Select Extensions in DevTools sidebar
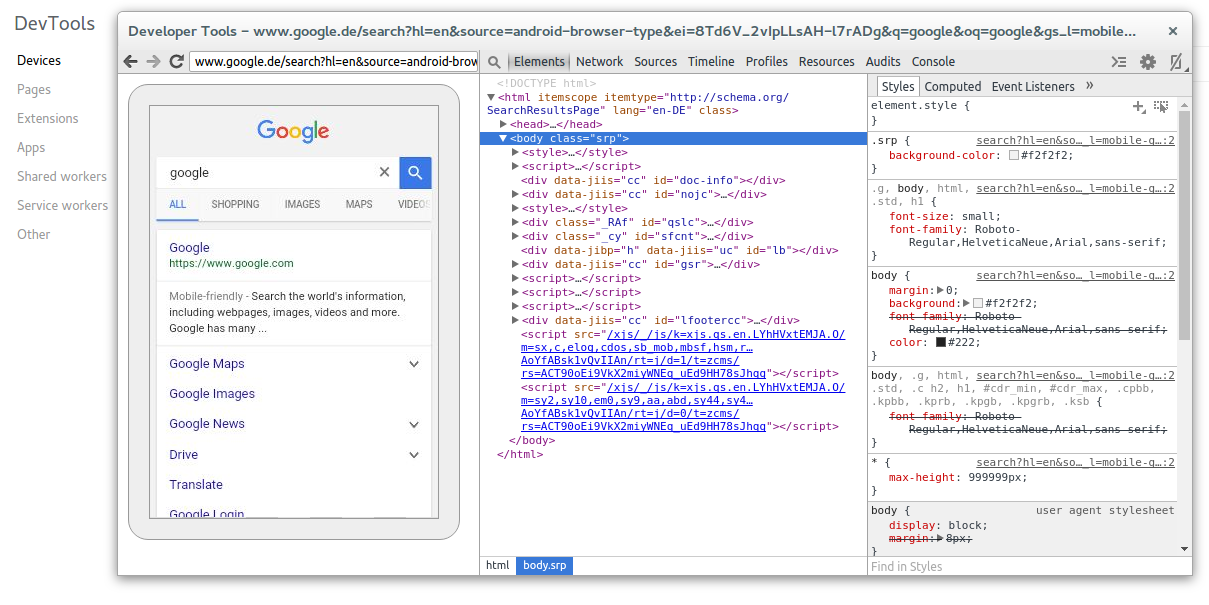 47,118
